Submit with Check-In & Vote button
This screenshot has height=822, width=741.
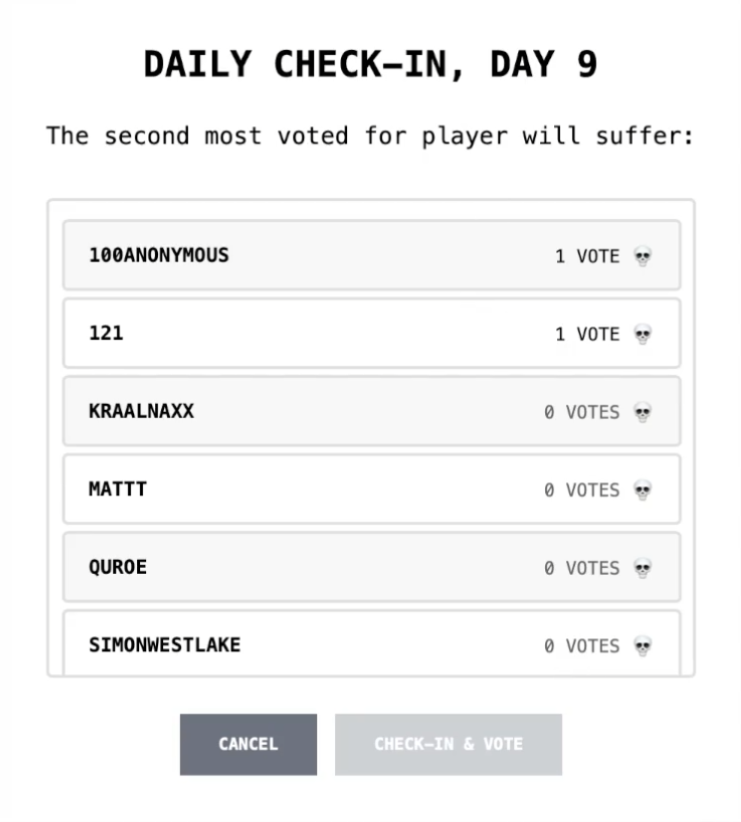coord(448,744)
